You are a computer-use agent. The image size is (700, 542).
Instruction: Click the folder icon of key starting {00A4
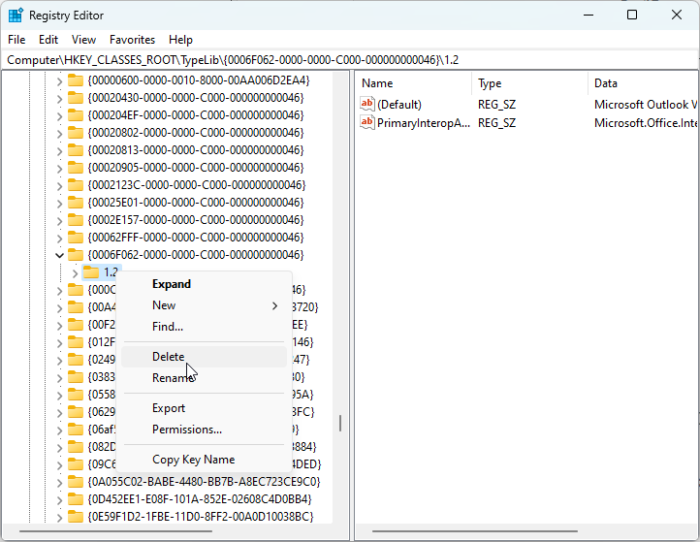pos(75,307)
